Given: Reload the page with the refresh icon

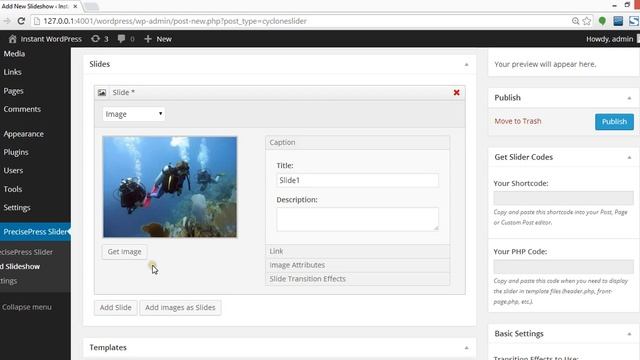Looking at the screenshot, I should pos(21,21).
